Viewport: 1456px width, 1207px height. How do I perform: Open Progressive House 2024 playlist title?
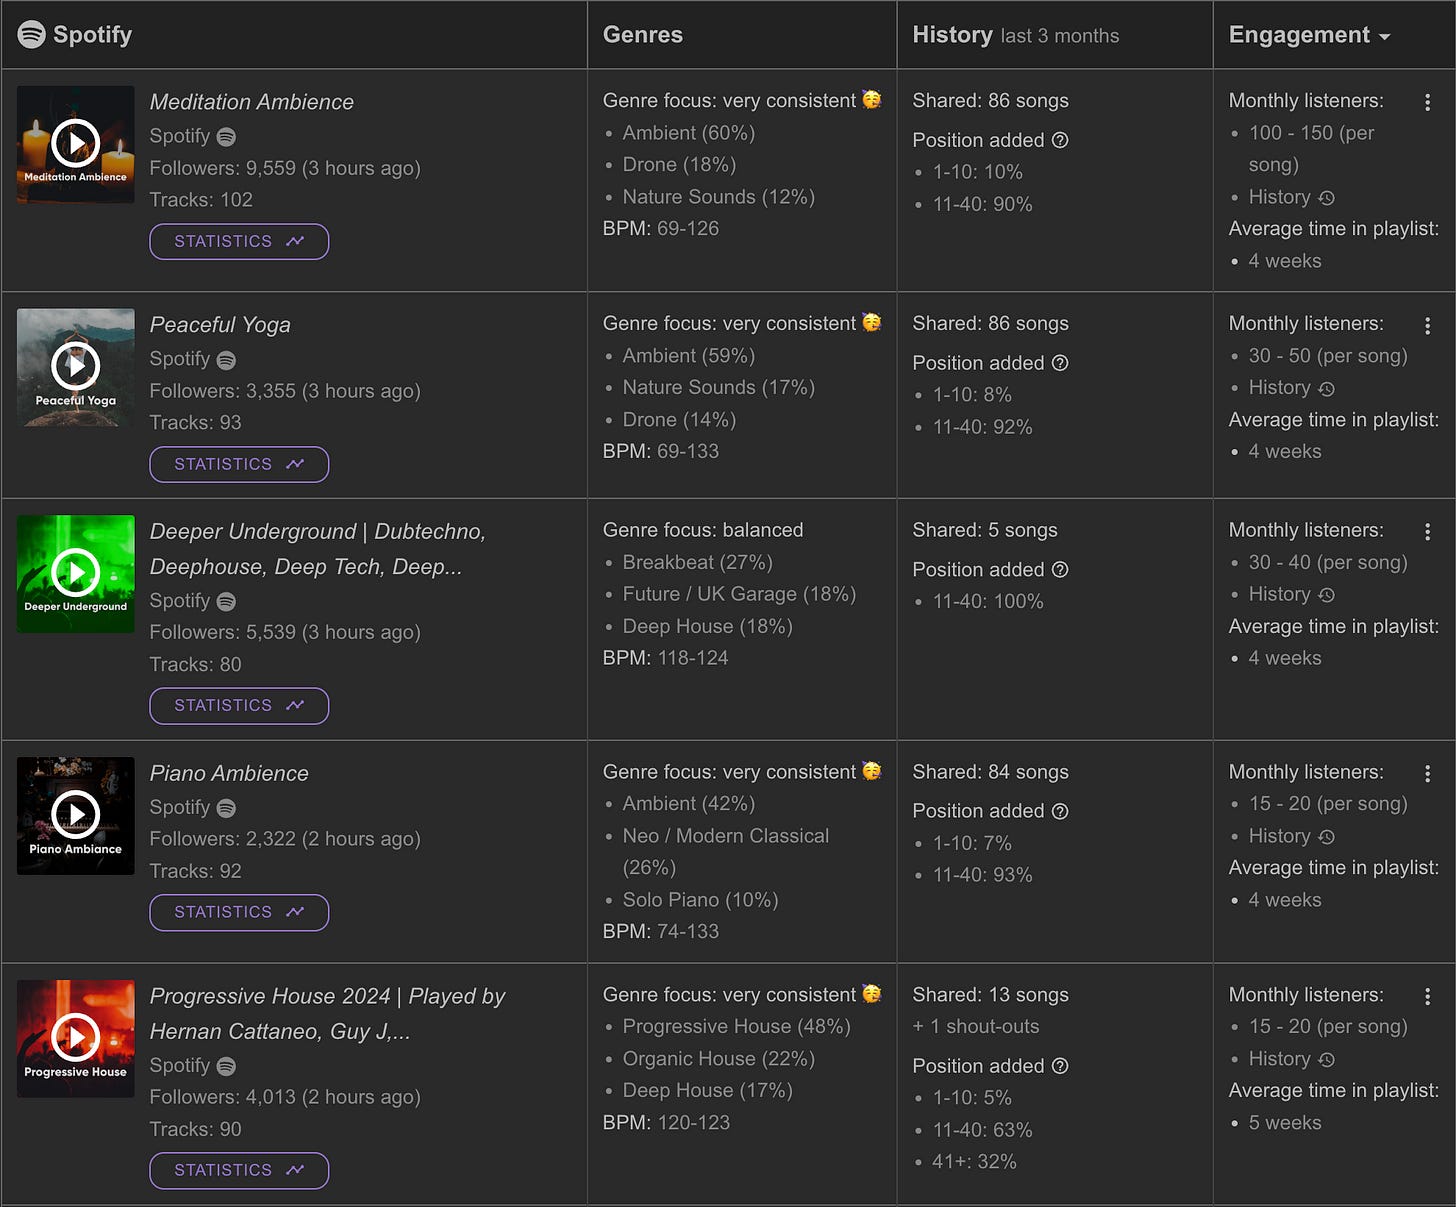[327, 1014]
